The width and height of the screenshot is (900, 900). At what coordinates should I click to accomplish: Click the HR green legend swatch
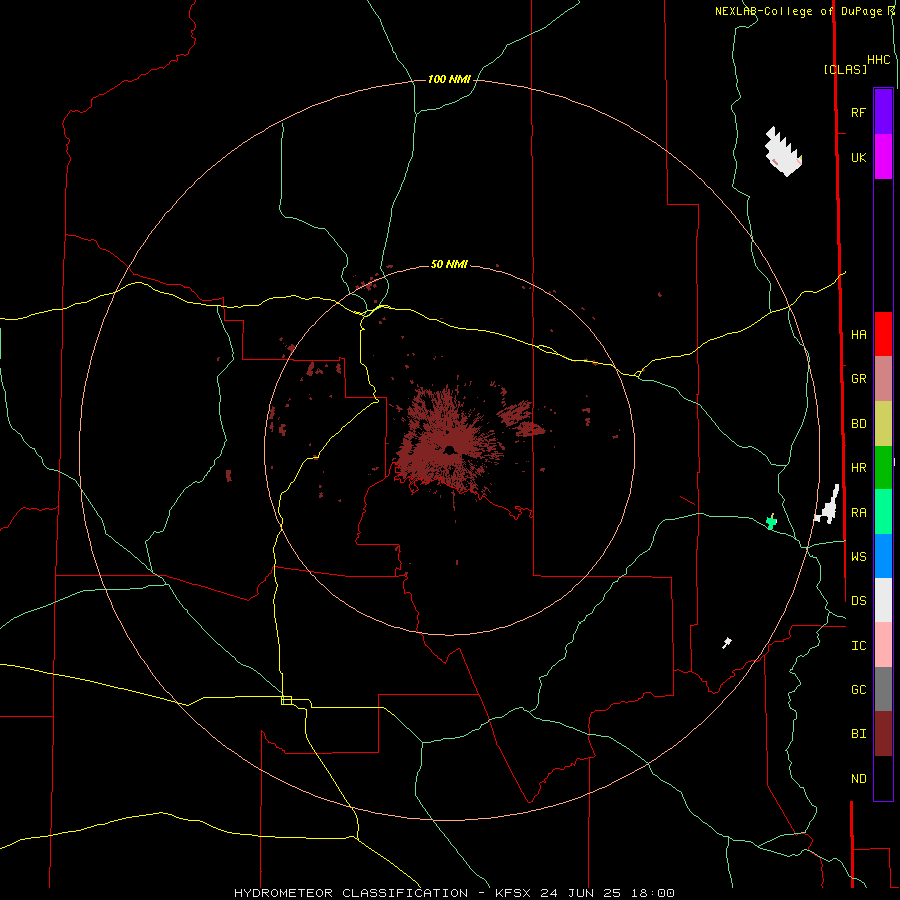883,468
